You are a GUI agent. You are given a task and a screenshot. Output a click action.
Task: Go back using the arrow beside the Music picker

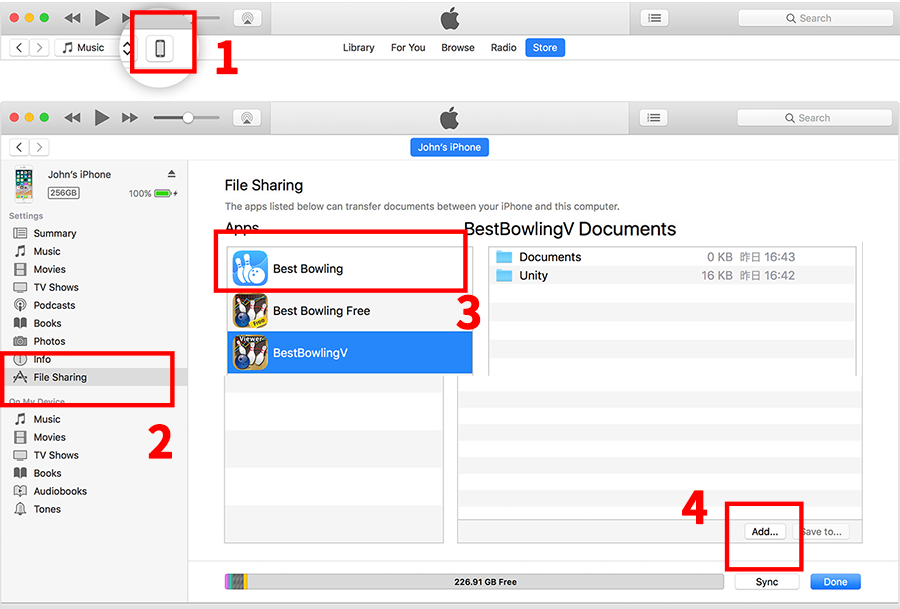[x=19, y=48]
